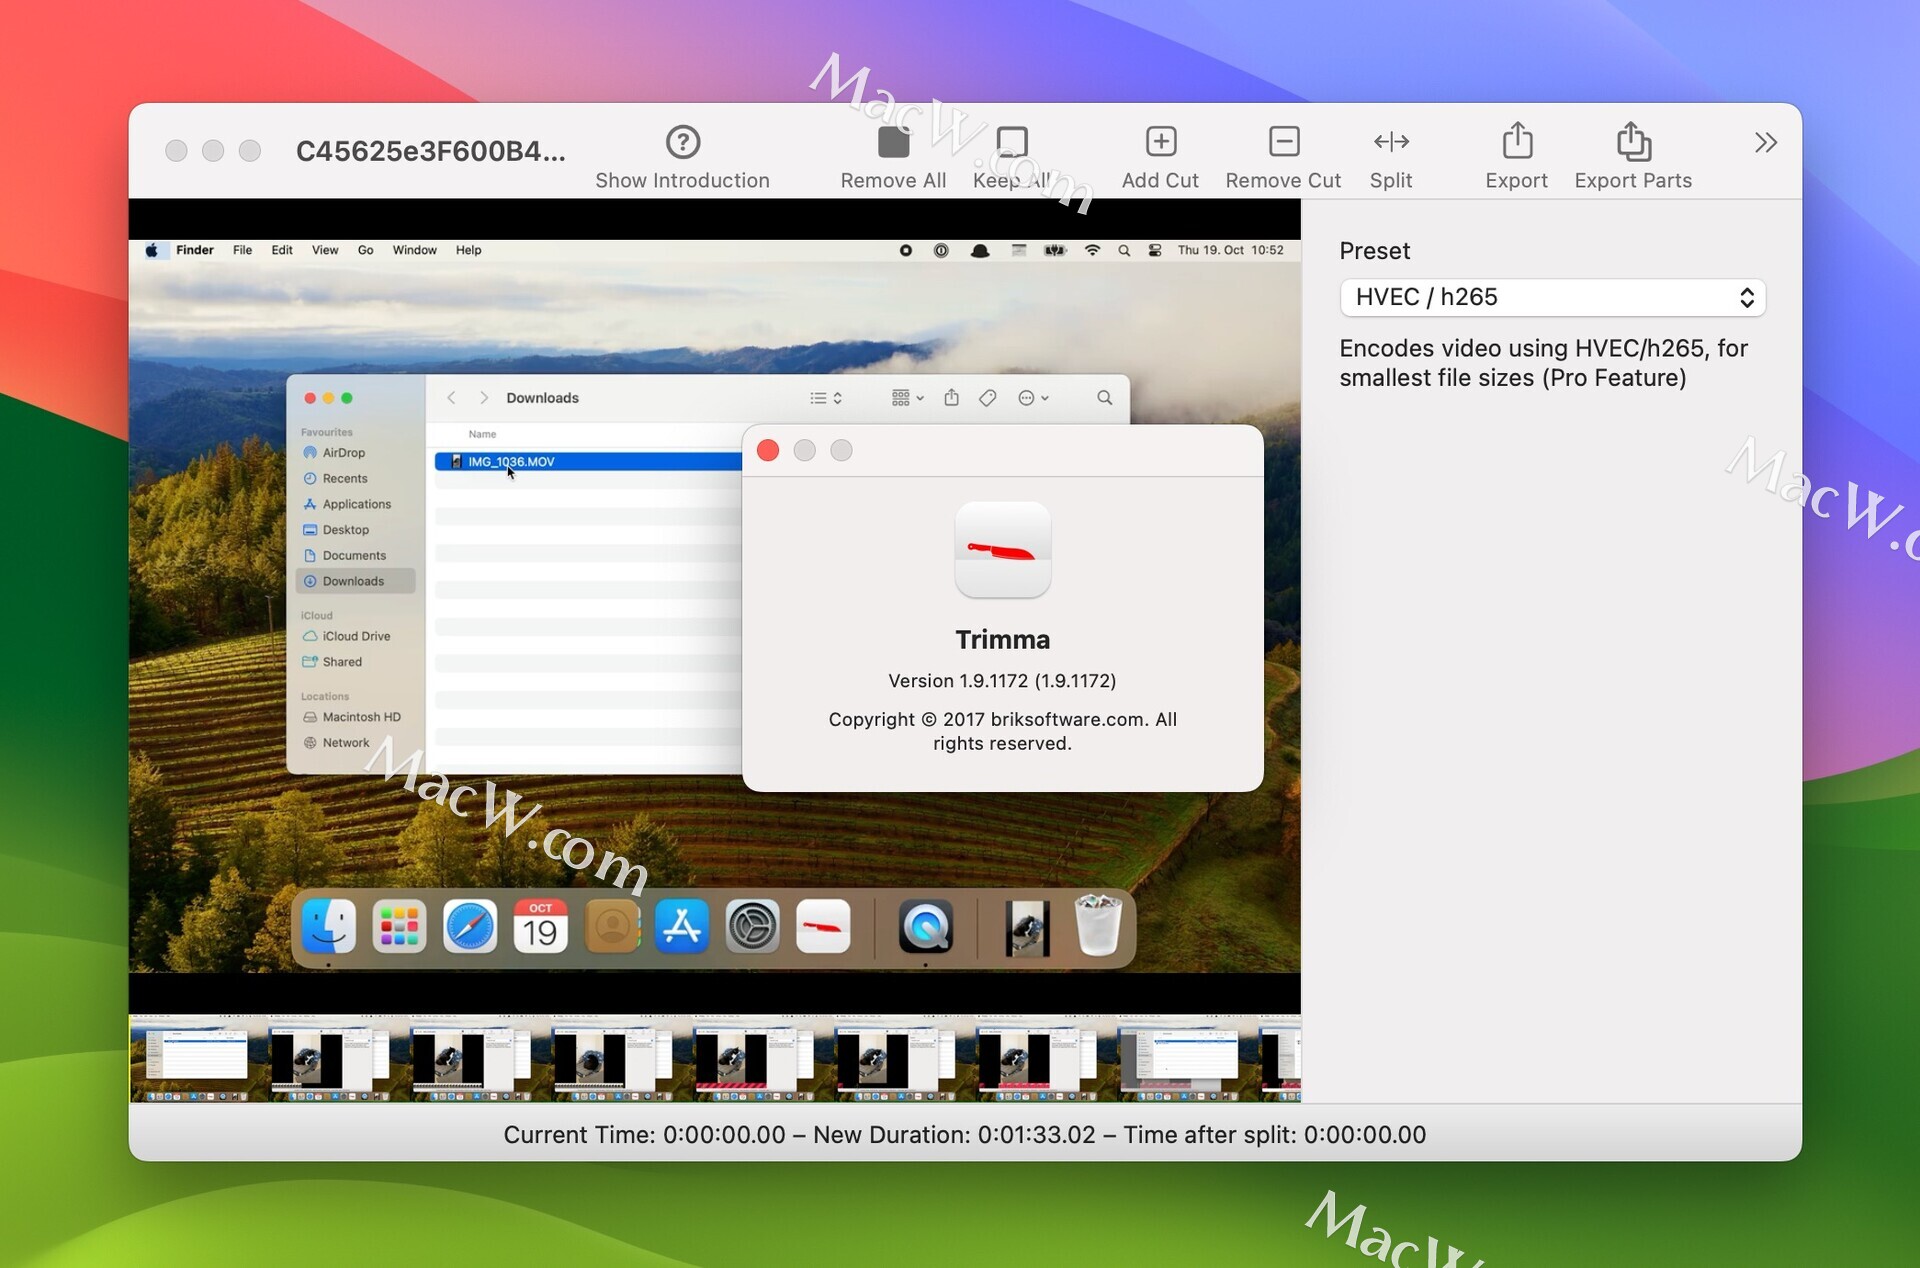Click the Finder search magnifier icon
Viewport: 1920px width, 1268px height.
[1104, 398]
